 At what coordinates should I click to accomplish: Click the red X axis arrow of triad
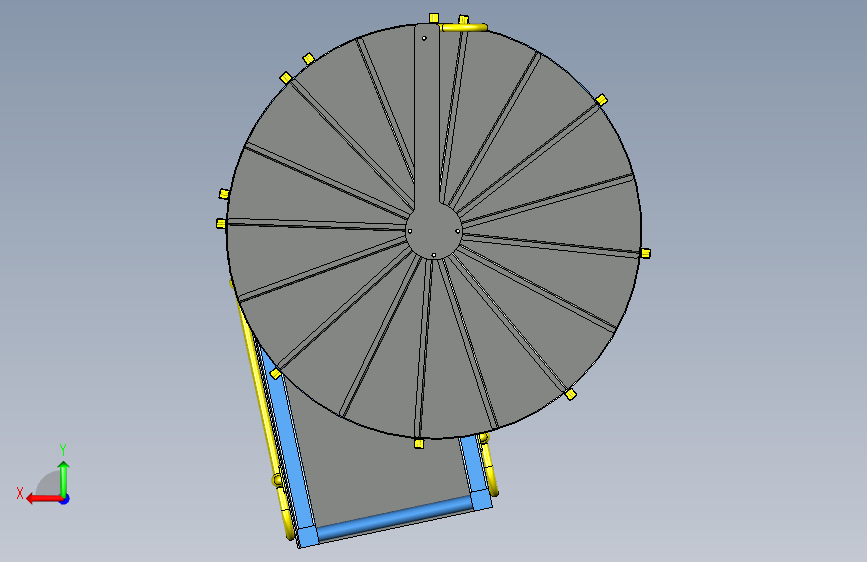44,499
